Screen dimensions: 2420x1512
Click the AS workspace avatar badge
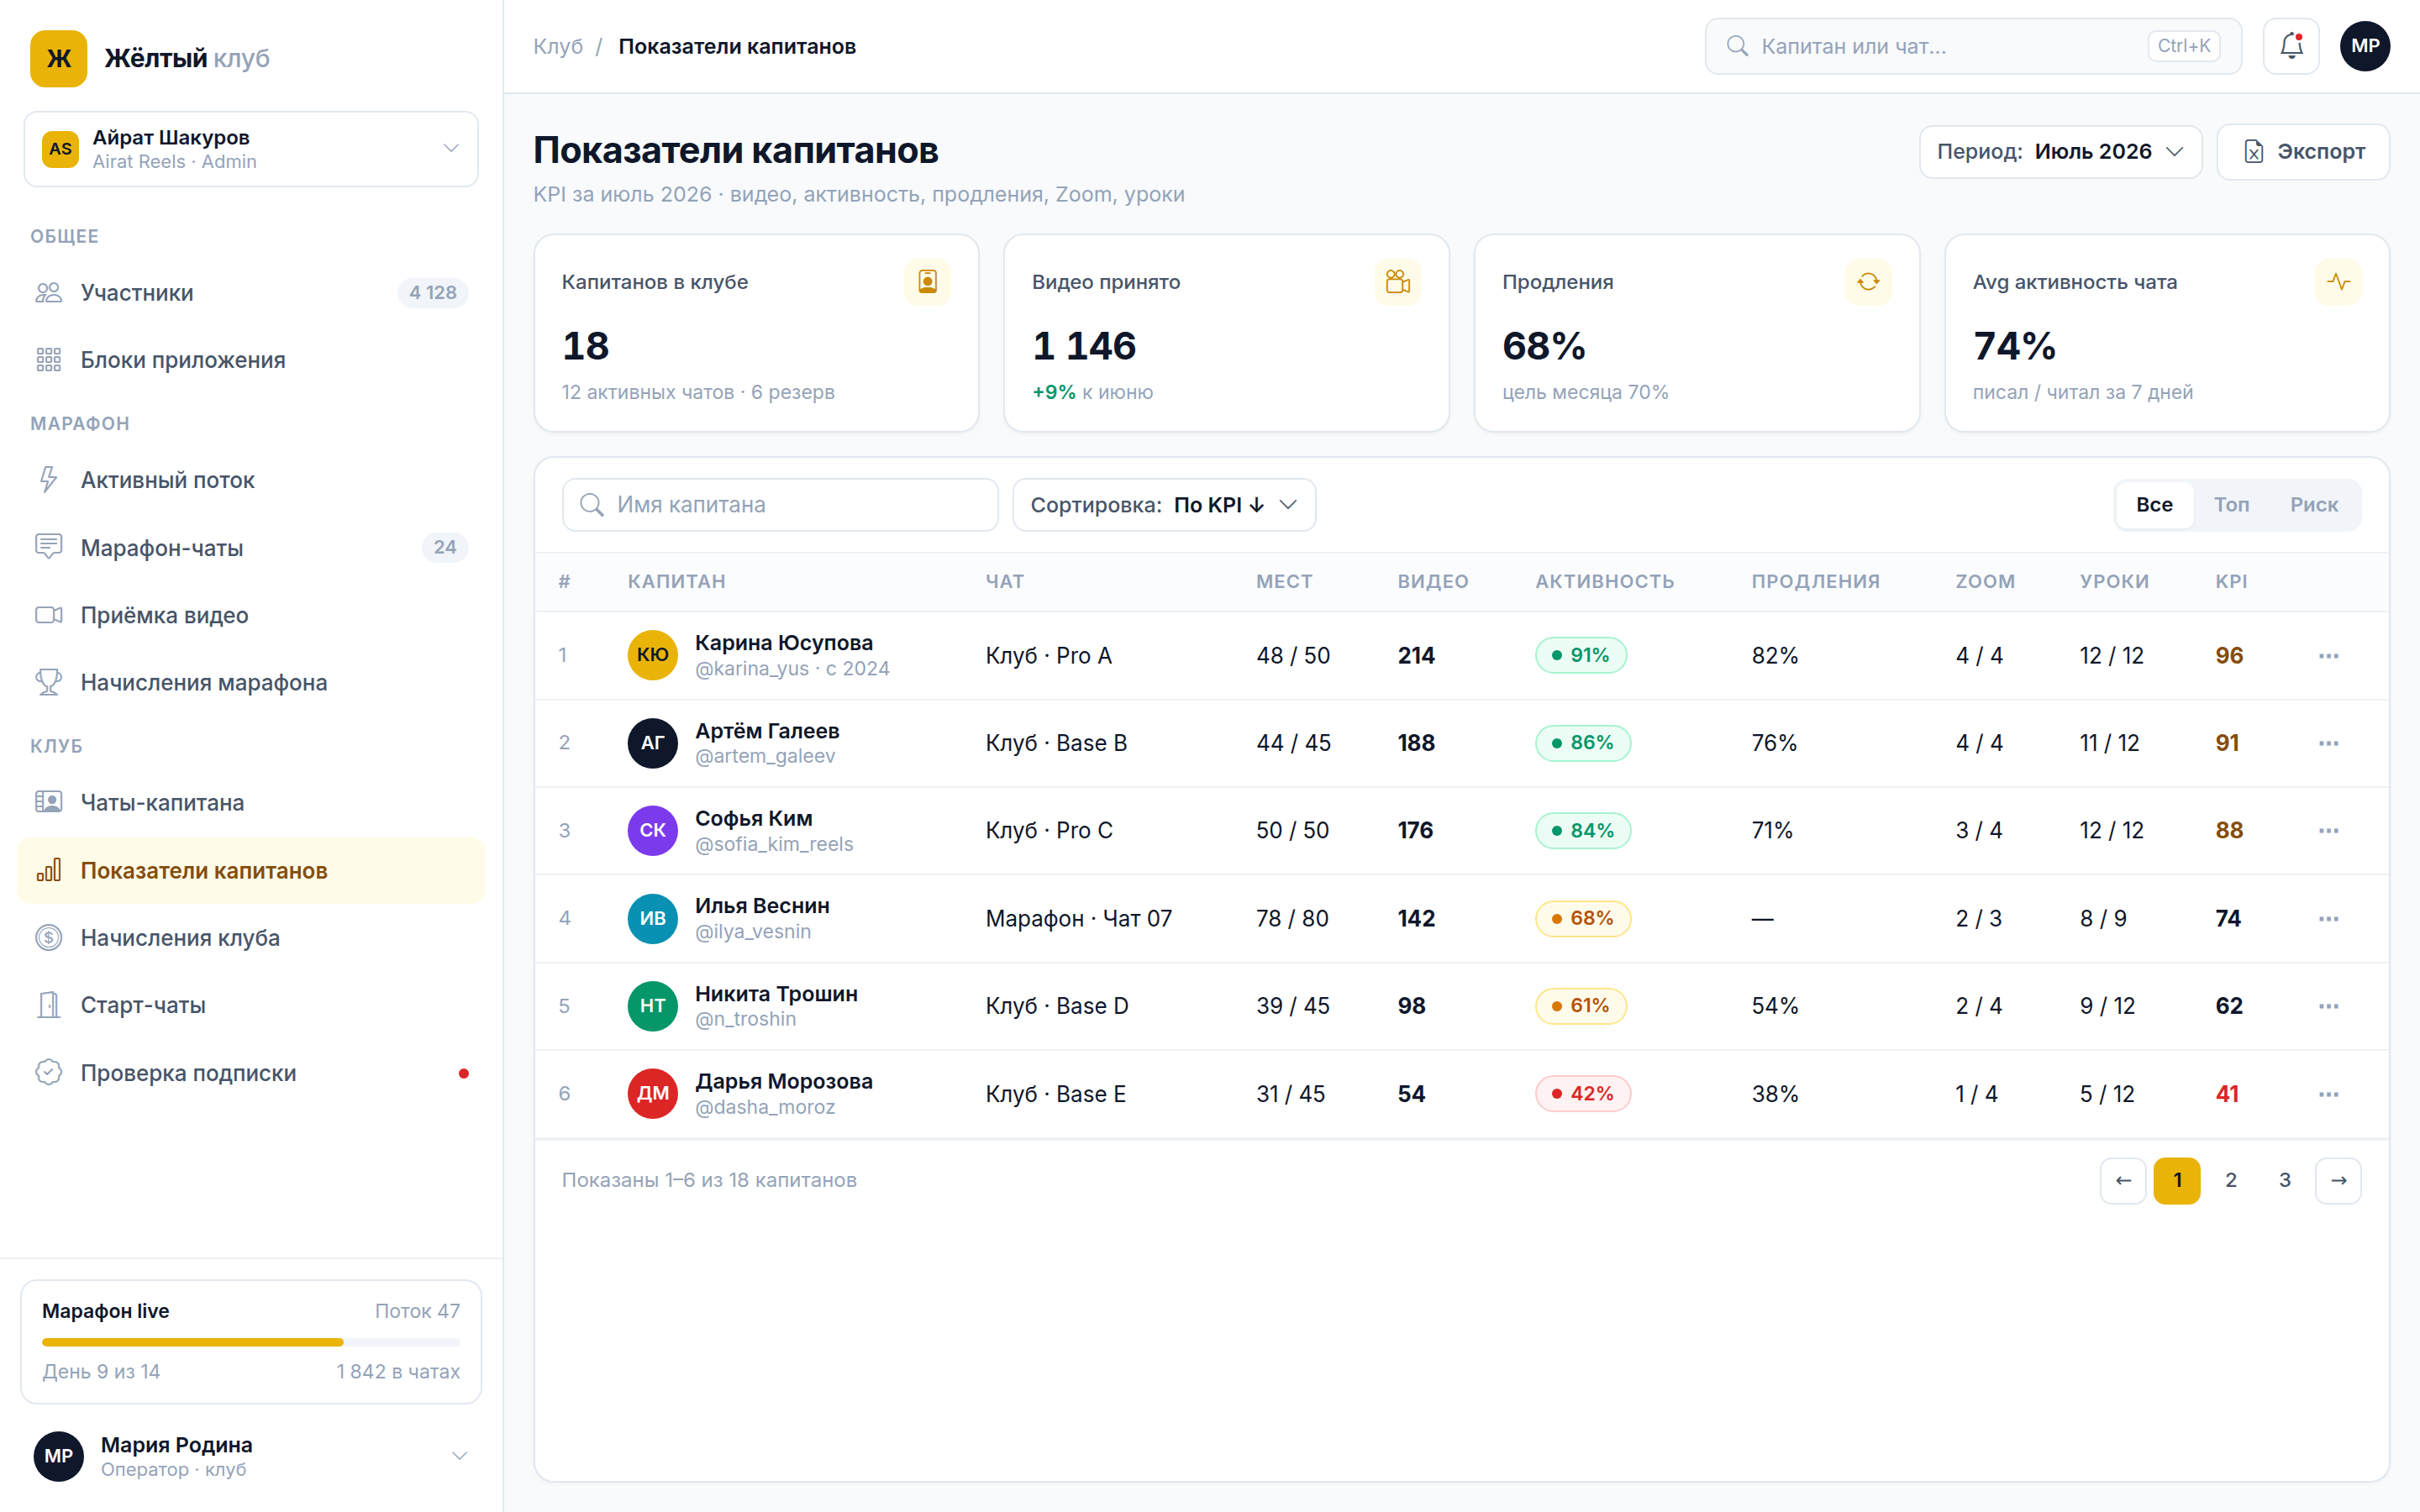pyautogui.click(x=60, y=149)
